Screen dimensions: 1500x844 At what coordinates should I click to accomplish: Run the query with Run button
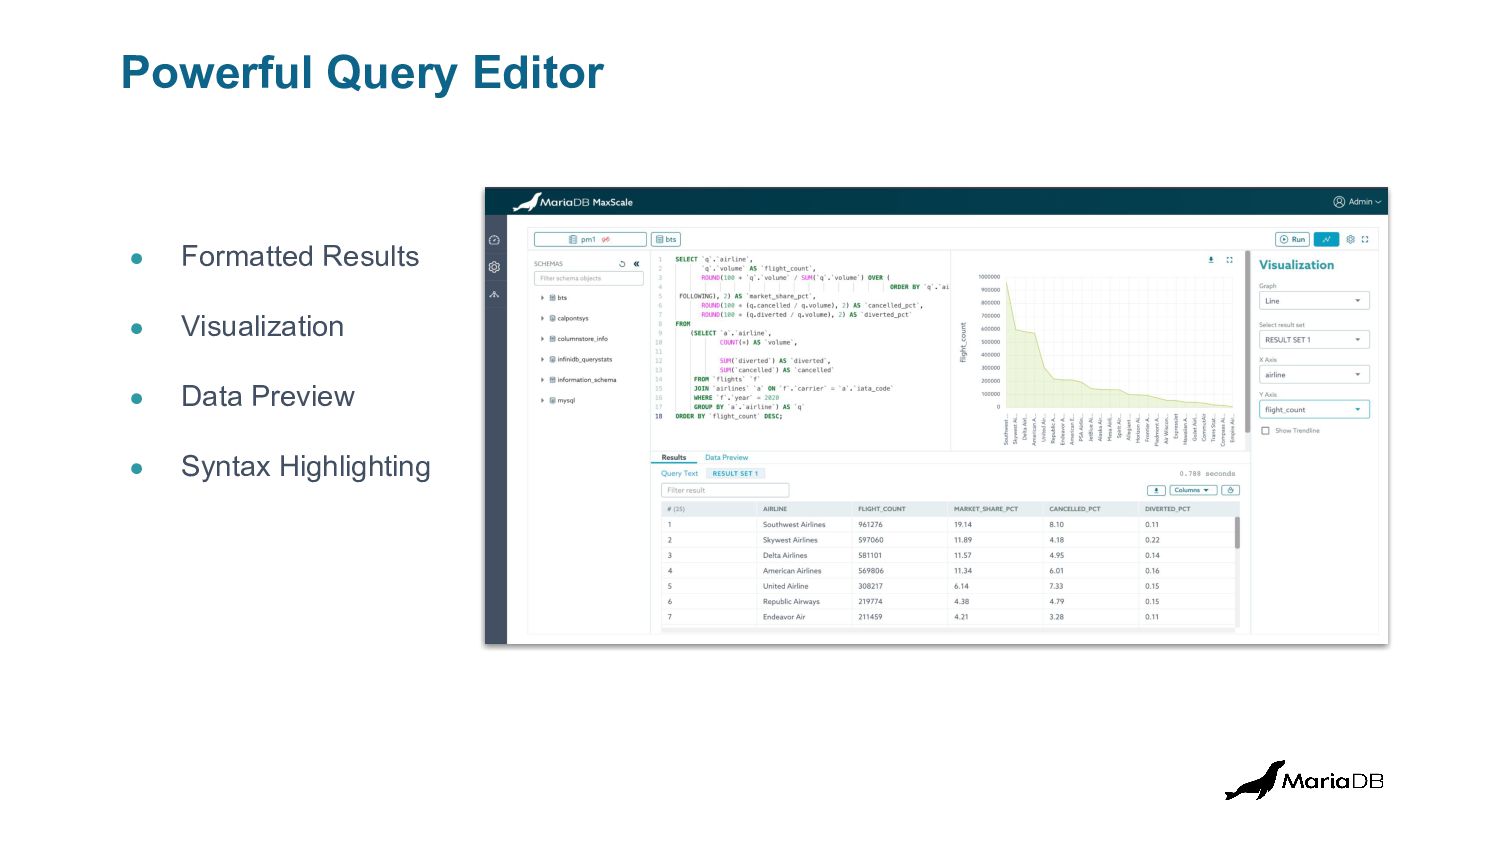point(1292,239)
